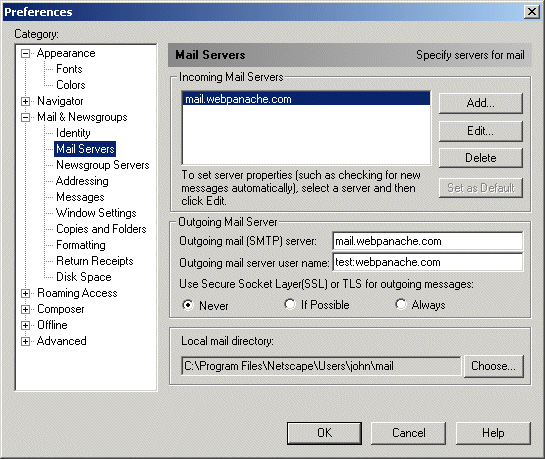The image size is (545, 459).
Task: Set SSL usage to Always
Action: tap(400, 304)
